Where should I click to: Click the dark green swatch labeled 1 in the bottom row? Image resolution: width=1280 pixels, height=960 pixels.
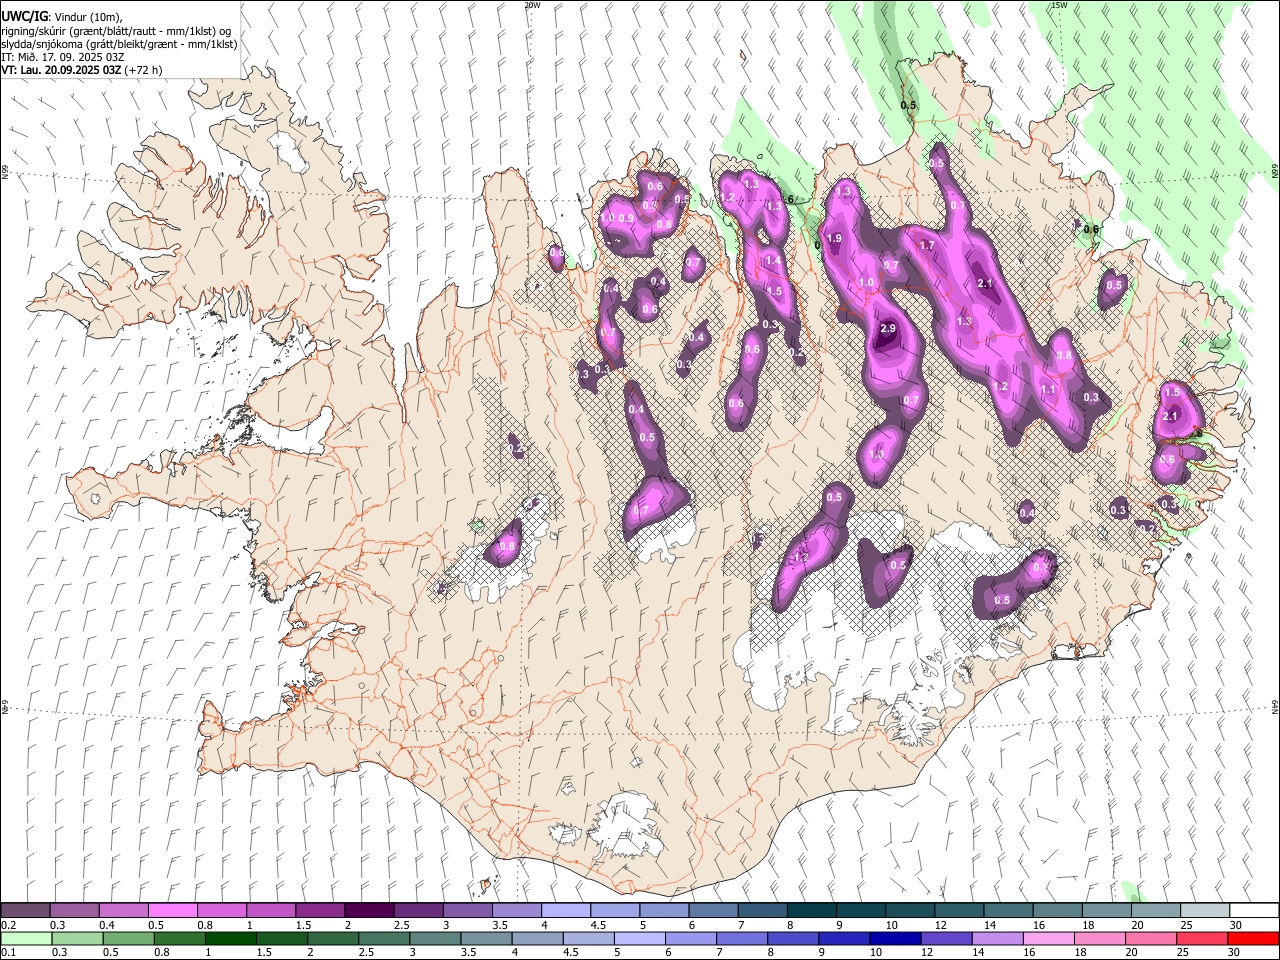pos(231,939)
